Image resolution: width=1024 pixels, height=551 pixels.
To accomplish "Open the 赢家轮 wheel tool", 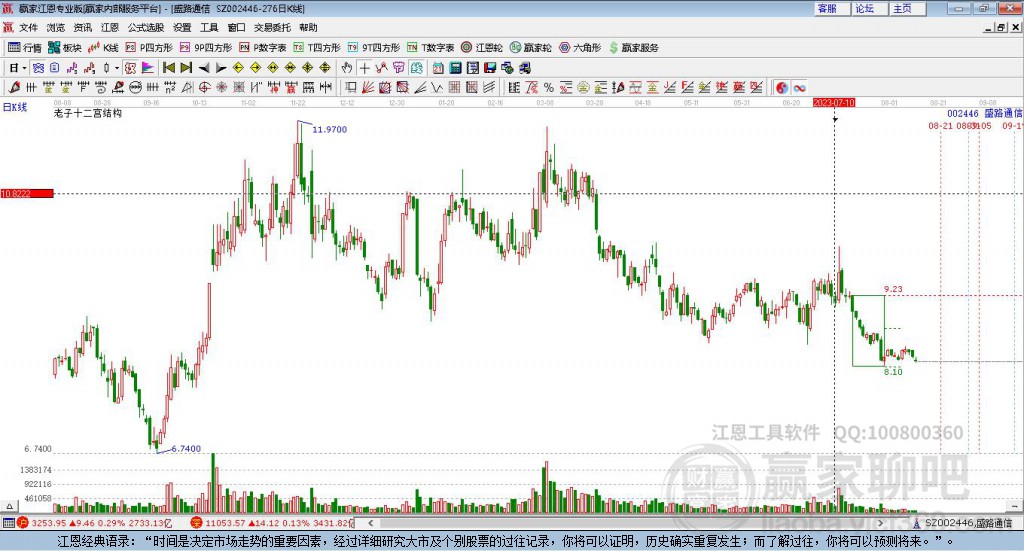I will pyautogui.click(x=530, y=48).
